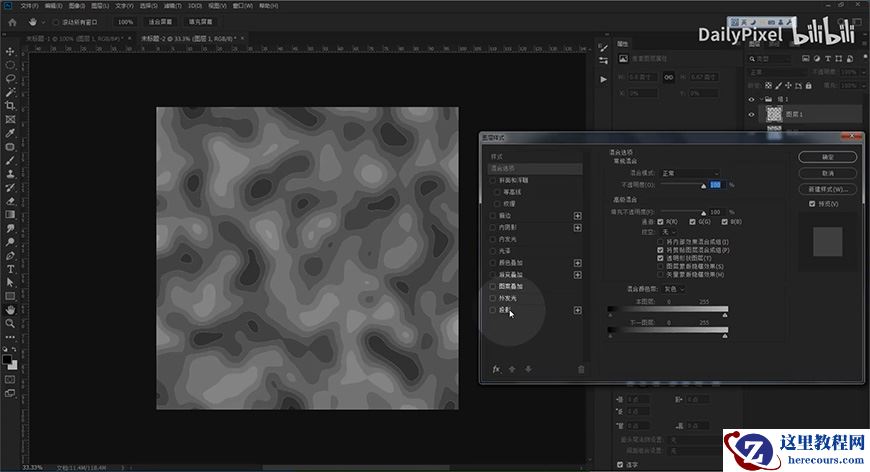Select the Elliptical Marquee tool
This screenshot has height=472, width=870.
click(10, 65)
